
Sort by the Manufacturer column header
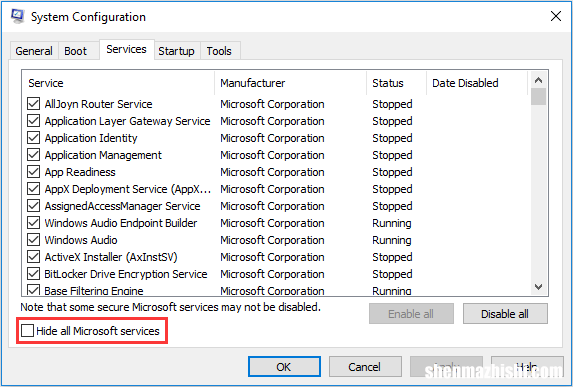(x=291, y=83)
